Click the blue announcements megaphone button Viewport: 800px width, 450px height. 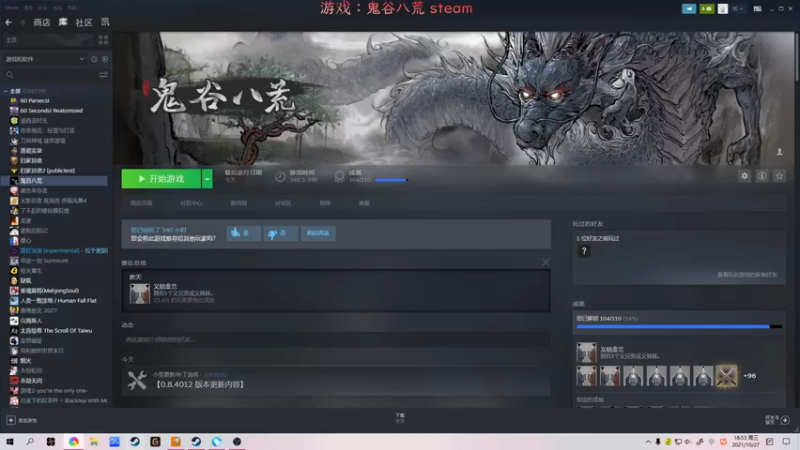(689, 9)
